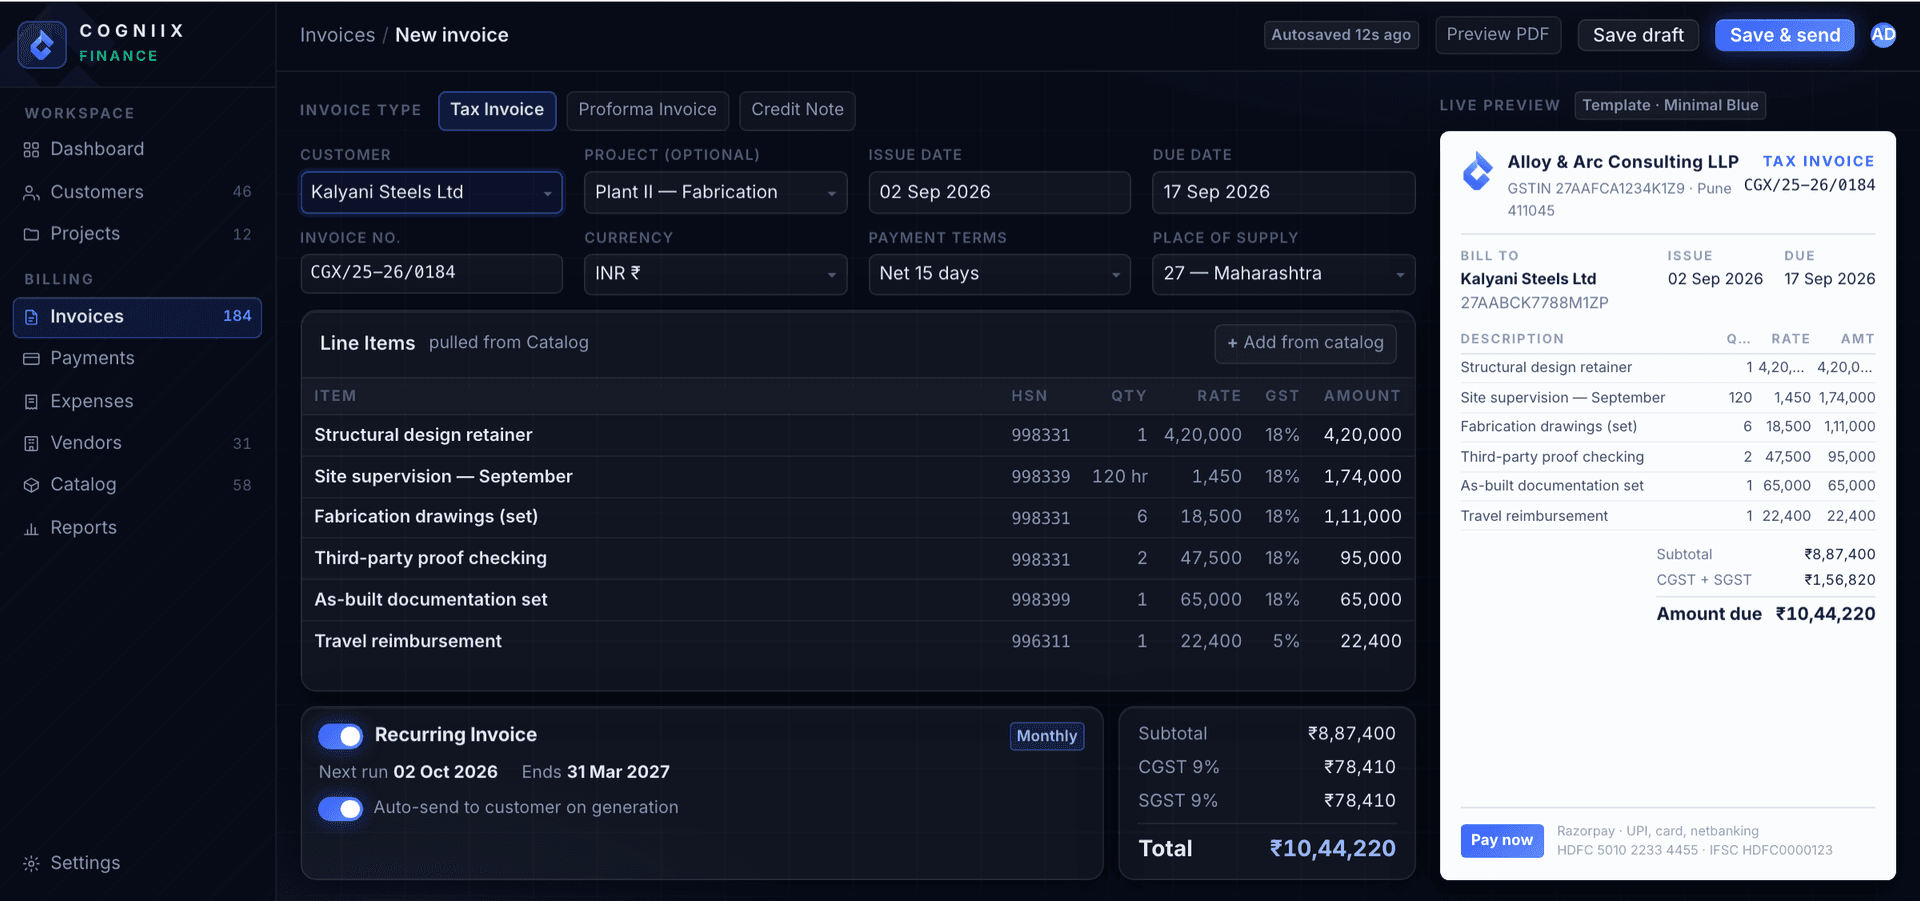Open Projects in the sidebar
1920x901 pixels.
(x=137, y=234)
